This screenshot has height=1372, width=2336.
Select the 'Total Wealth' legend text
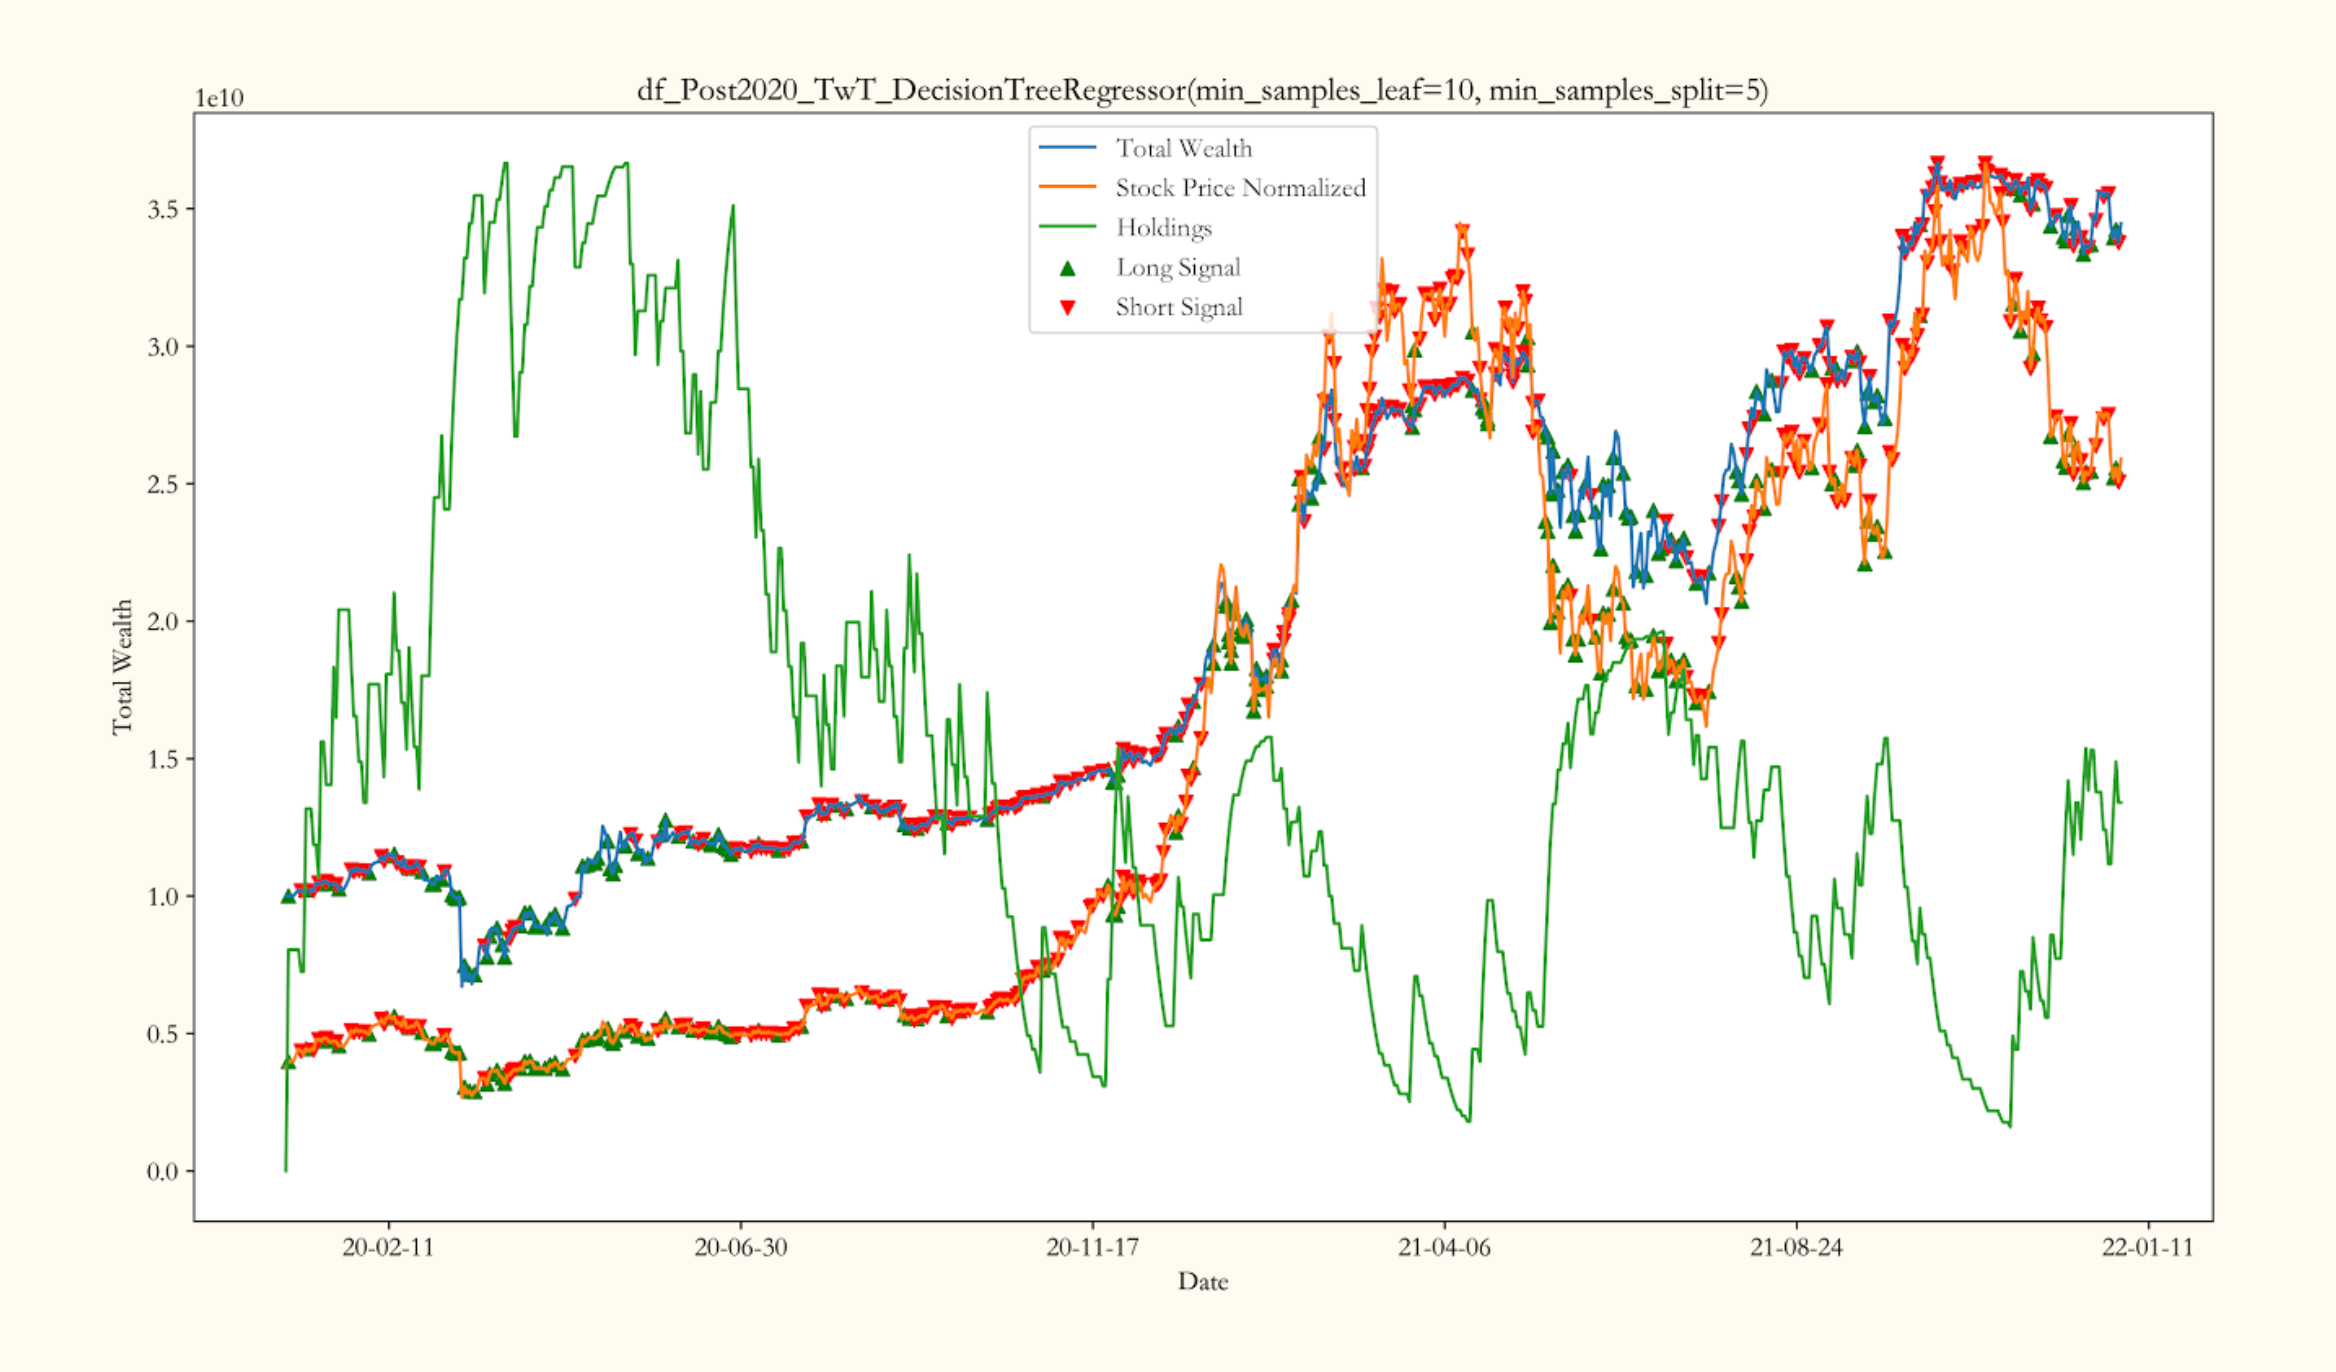pyautogui.click(x=1183, y=148)
